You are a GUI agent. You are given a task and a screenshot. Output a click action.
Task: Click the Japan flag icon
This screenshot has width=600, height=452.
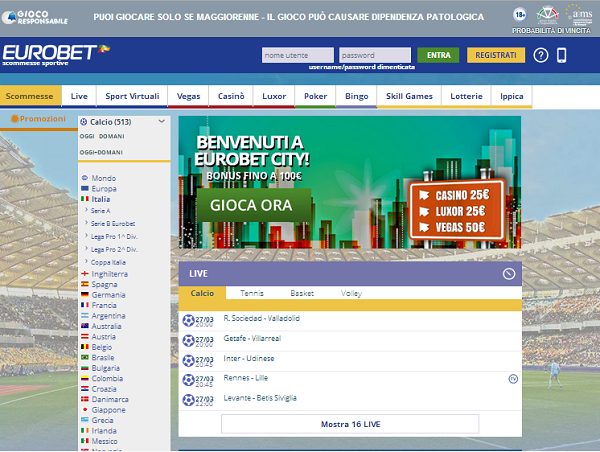pos(85,410)
